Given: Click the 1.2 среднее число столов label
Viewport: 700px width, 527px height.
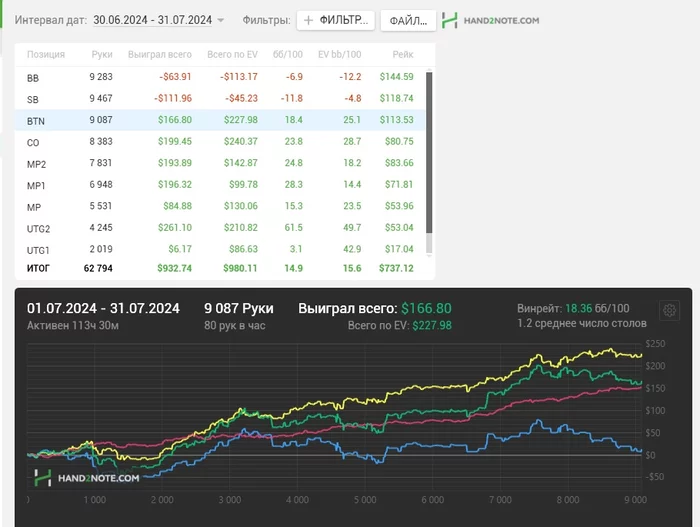Looking at the screenshot, I should [x=582, y=323].
